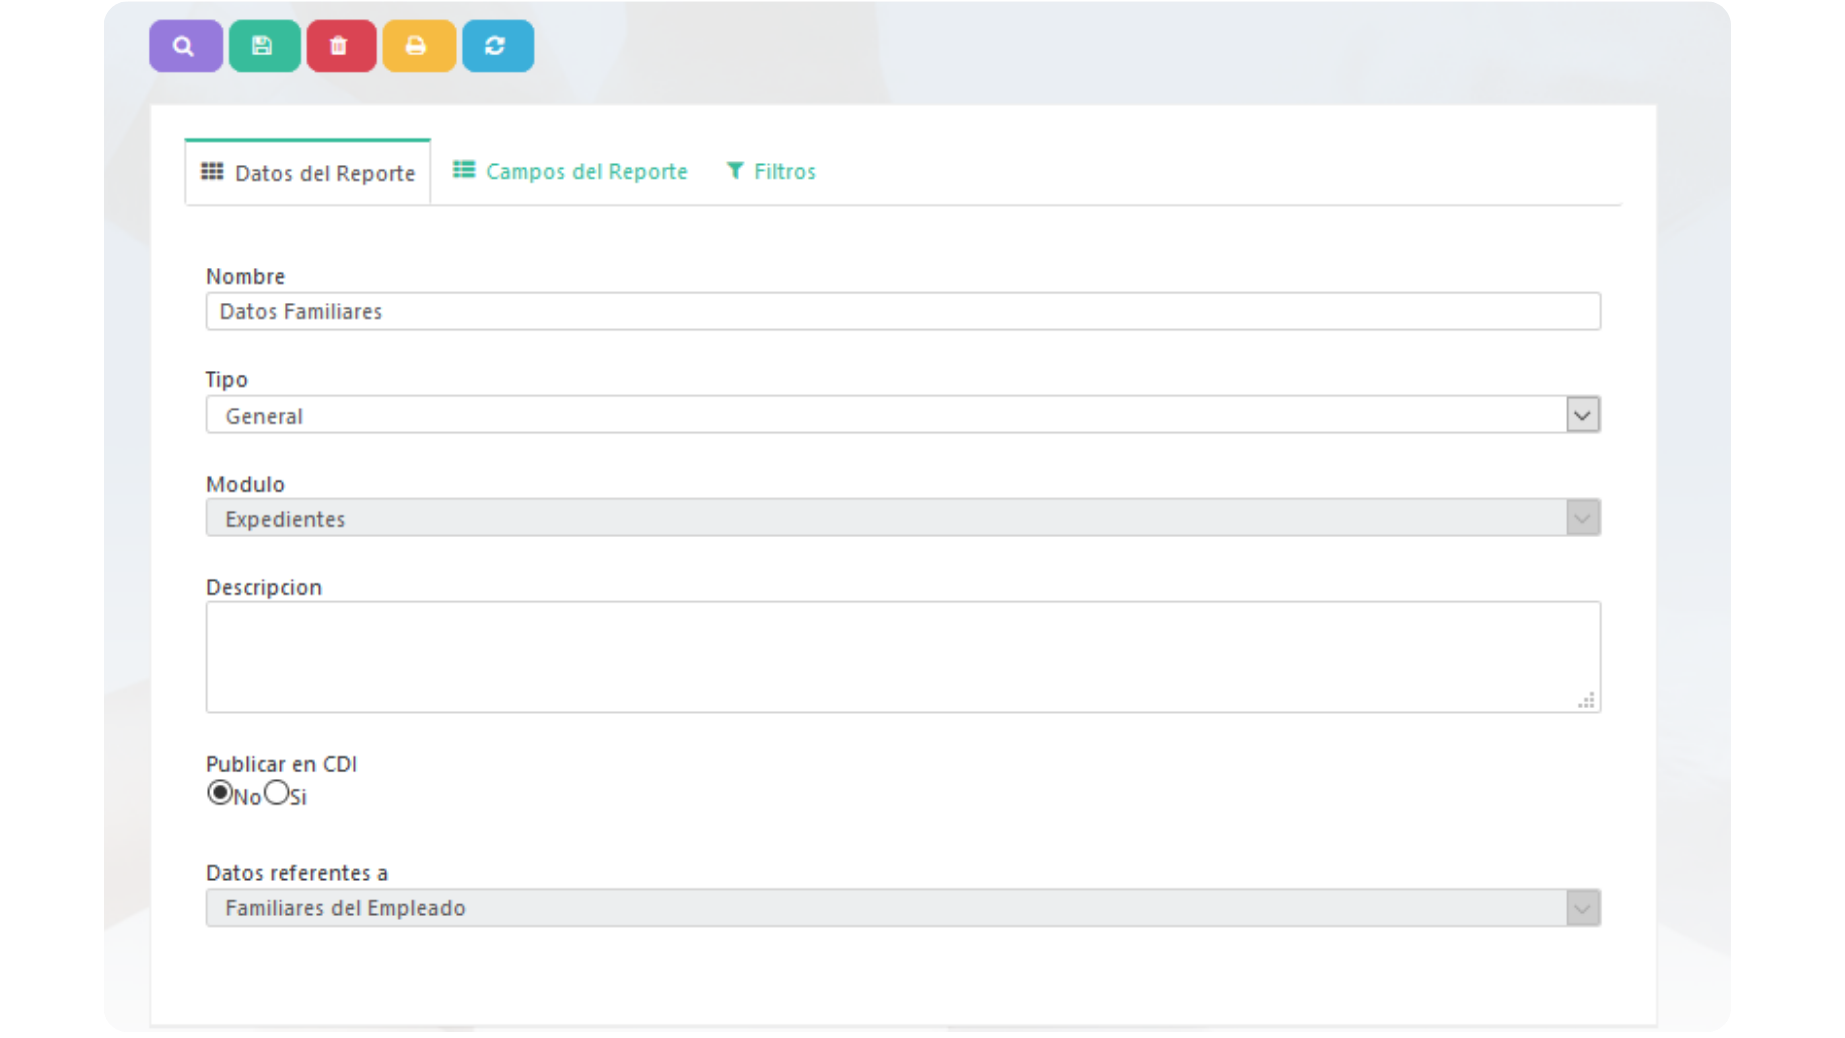
Task: Click the Tipo label
Action: click(x=226, y=379)
